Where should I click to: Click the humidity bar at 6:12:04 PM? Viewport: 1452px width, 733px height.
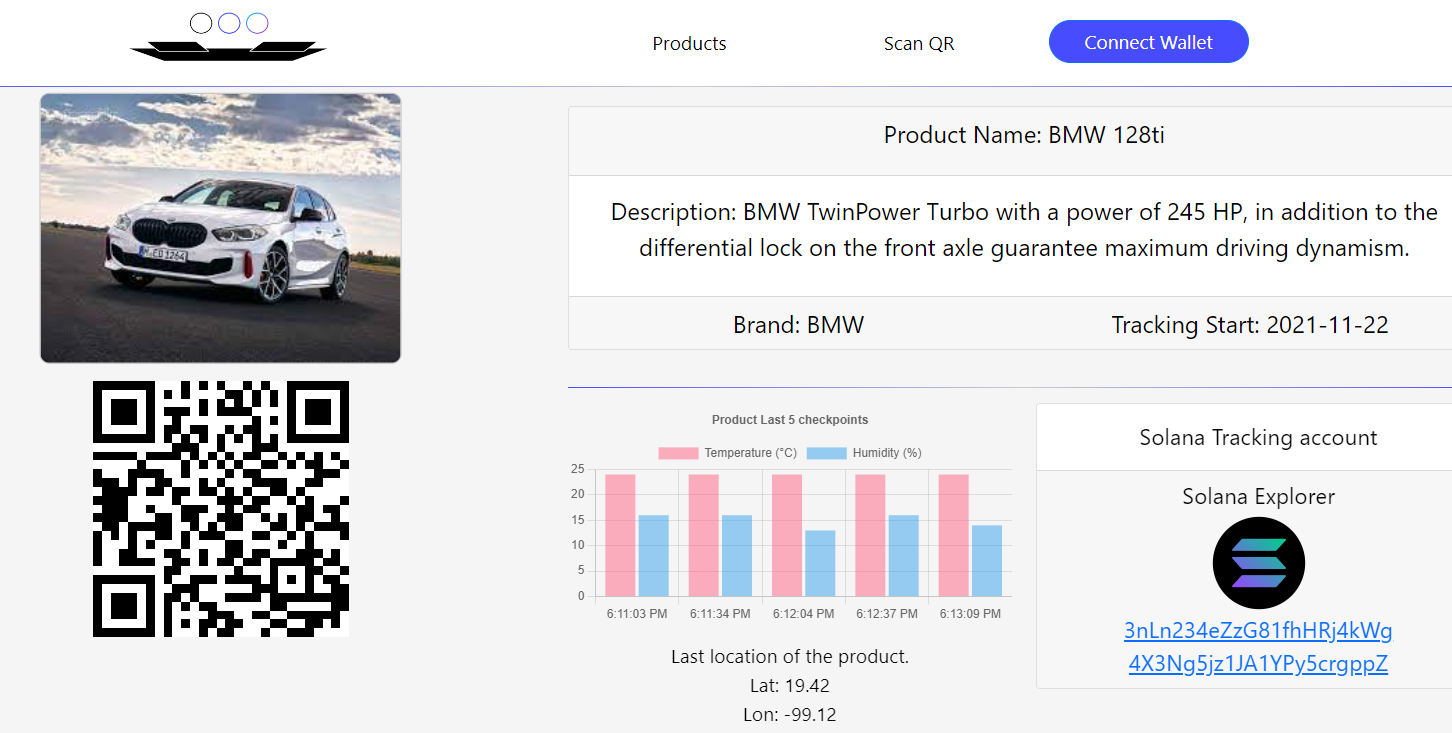pos(820,563)
